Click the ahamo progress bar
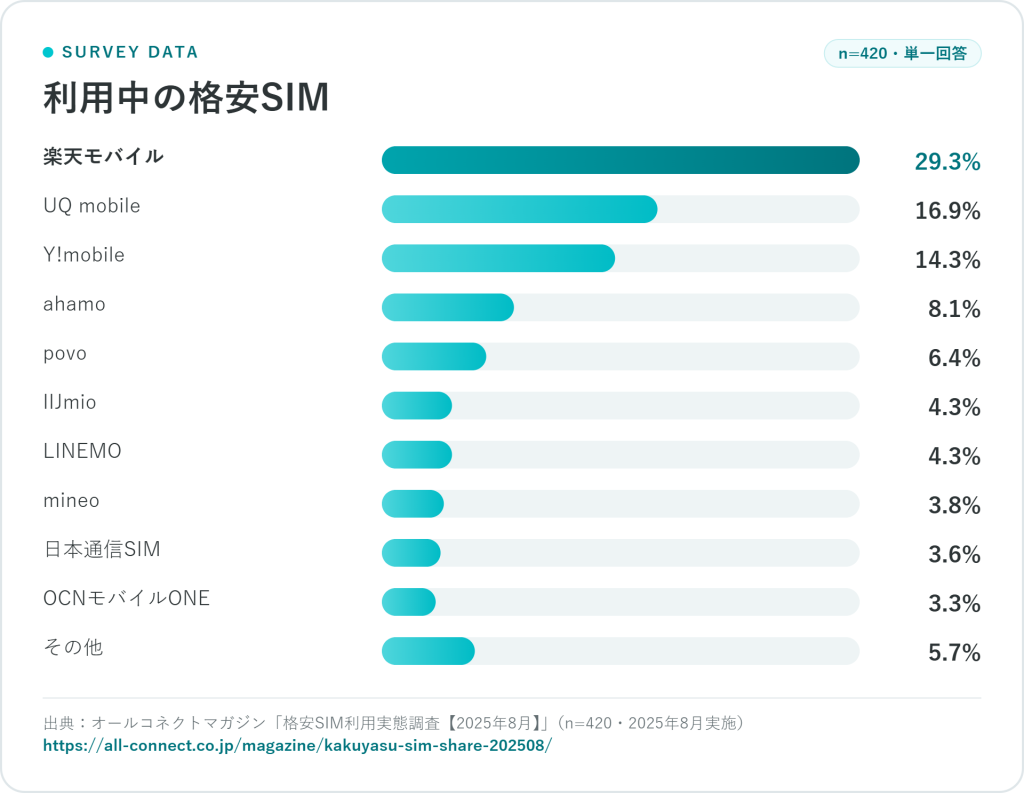This screenshot has height=793, width=1024. [620, 307]
